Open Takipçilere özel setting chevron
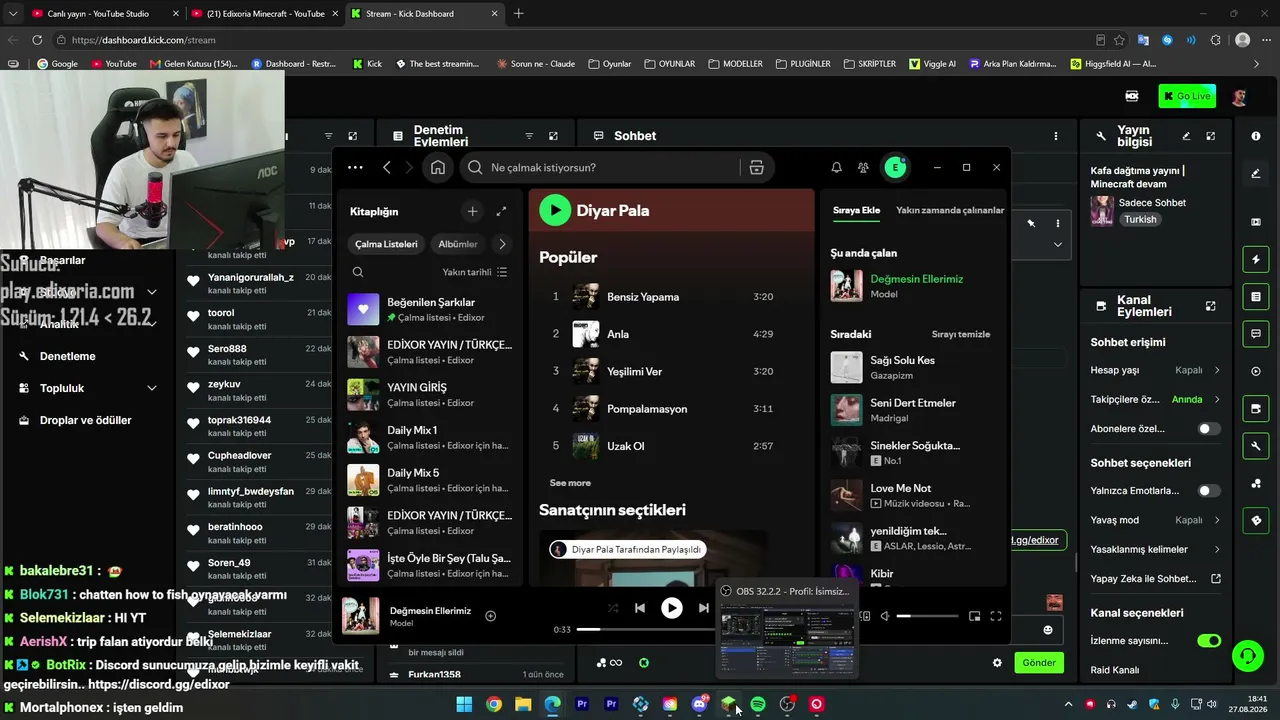This screenshot has height=720, width=1280. (x=1217, y=399)
